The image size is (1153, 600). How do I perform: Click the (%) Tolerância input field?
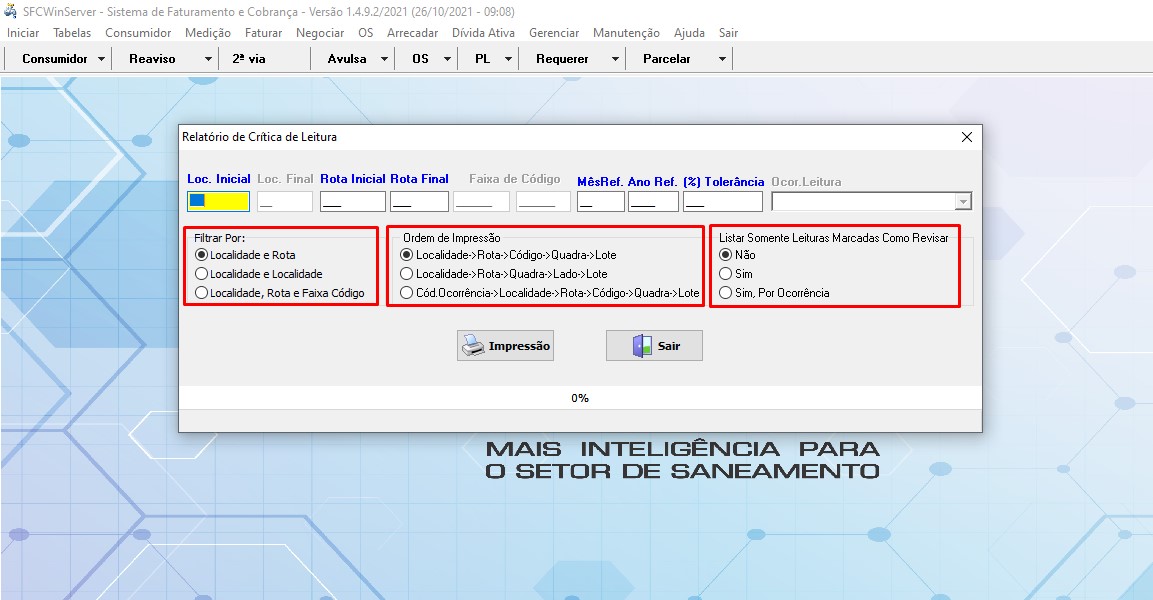[722, 202]
